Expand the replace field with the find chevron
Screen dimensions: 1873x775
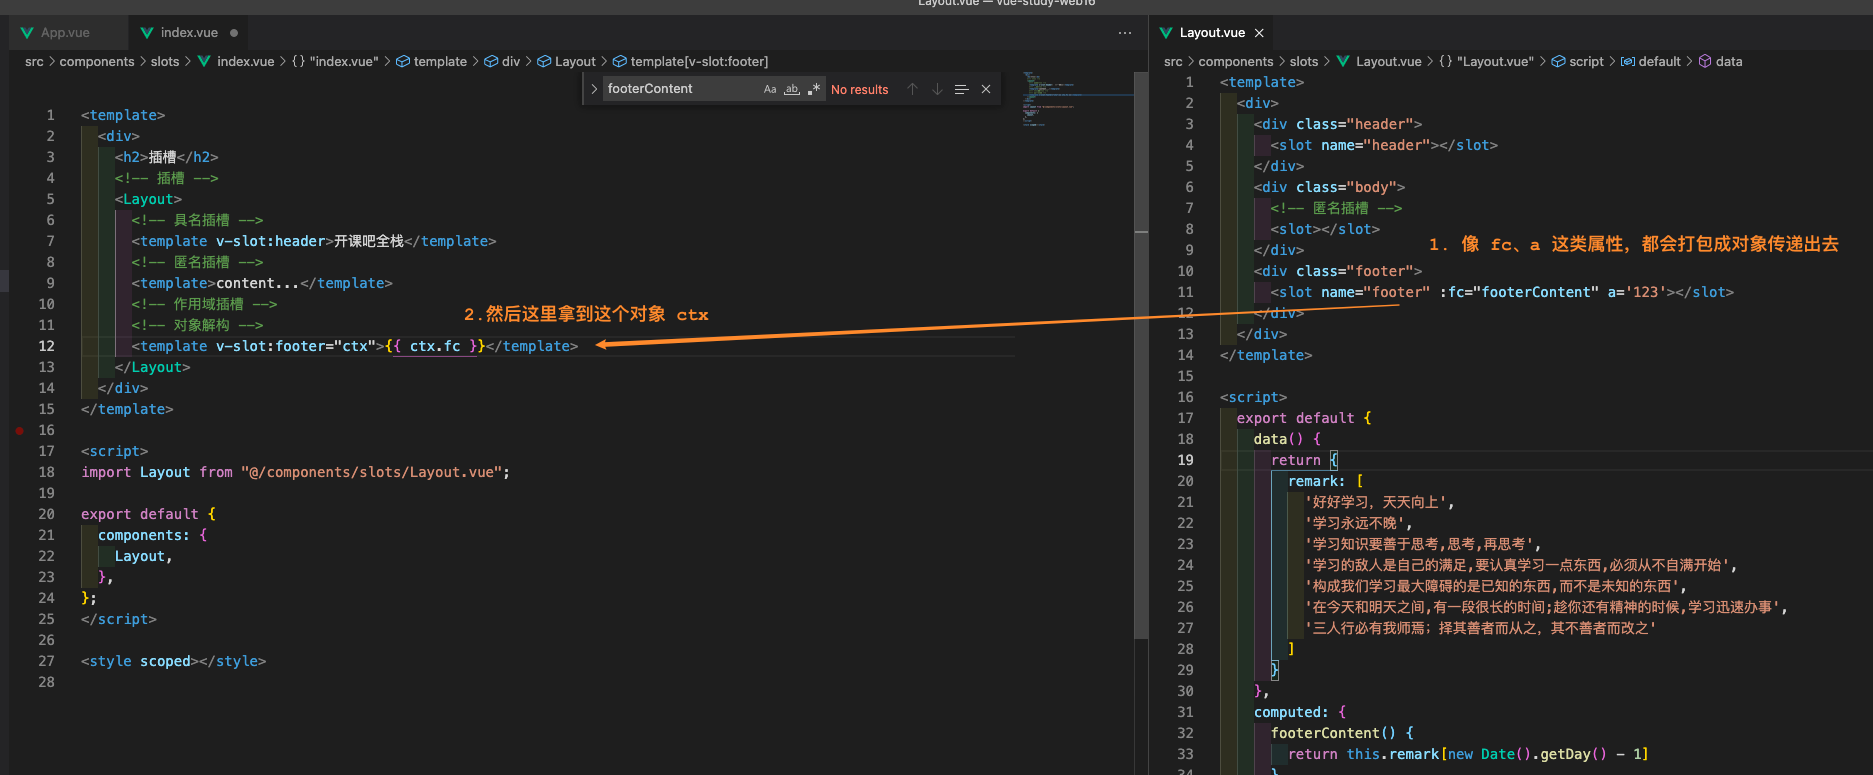coord(594,89)
